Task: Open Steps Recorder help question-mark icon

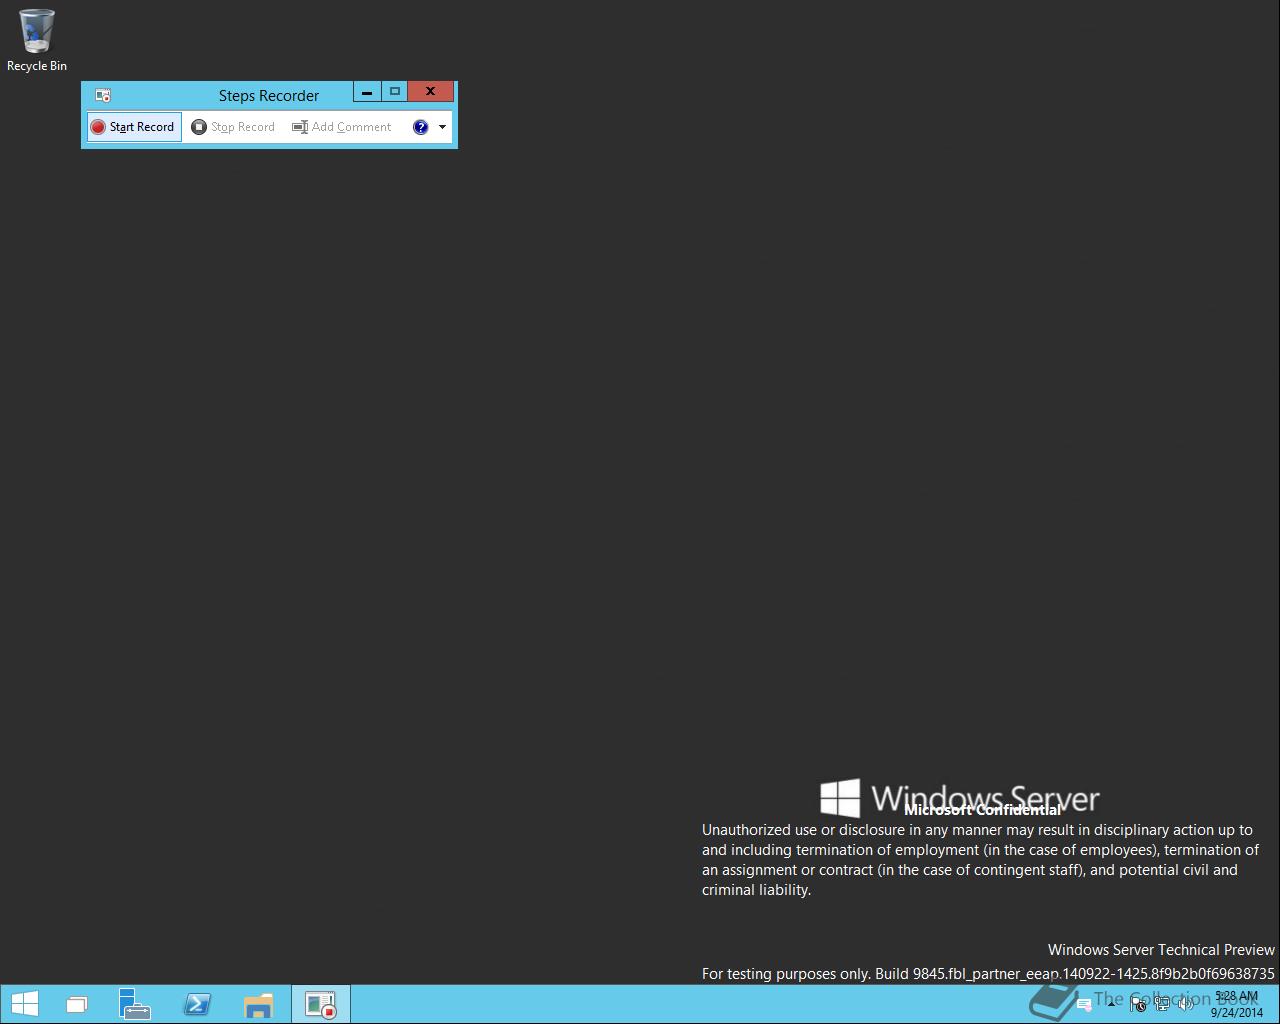Action: pos(421,127)
